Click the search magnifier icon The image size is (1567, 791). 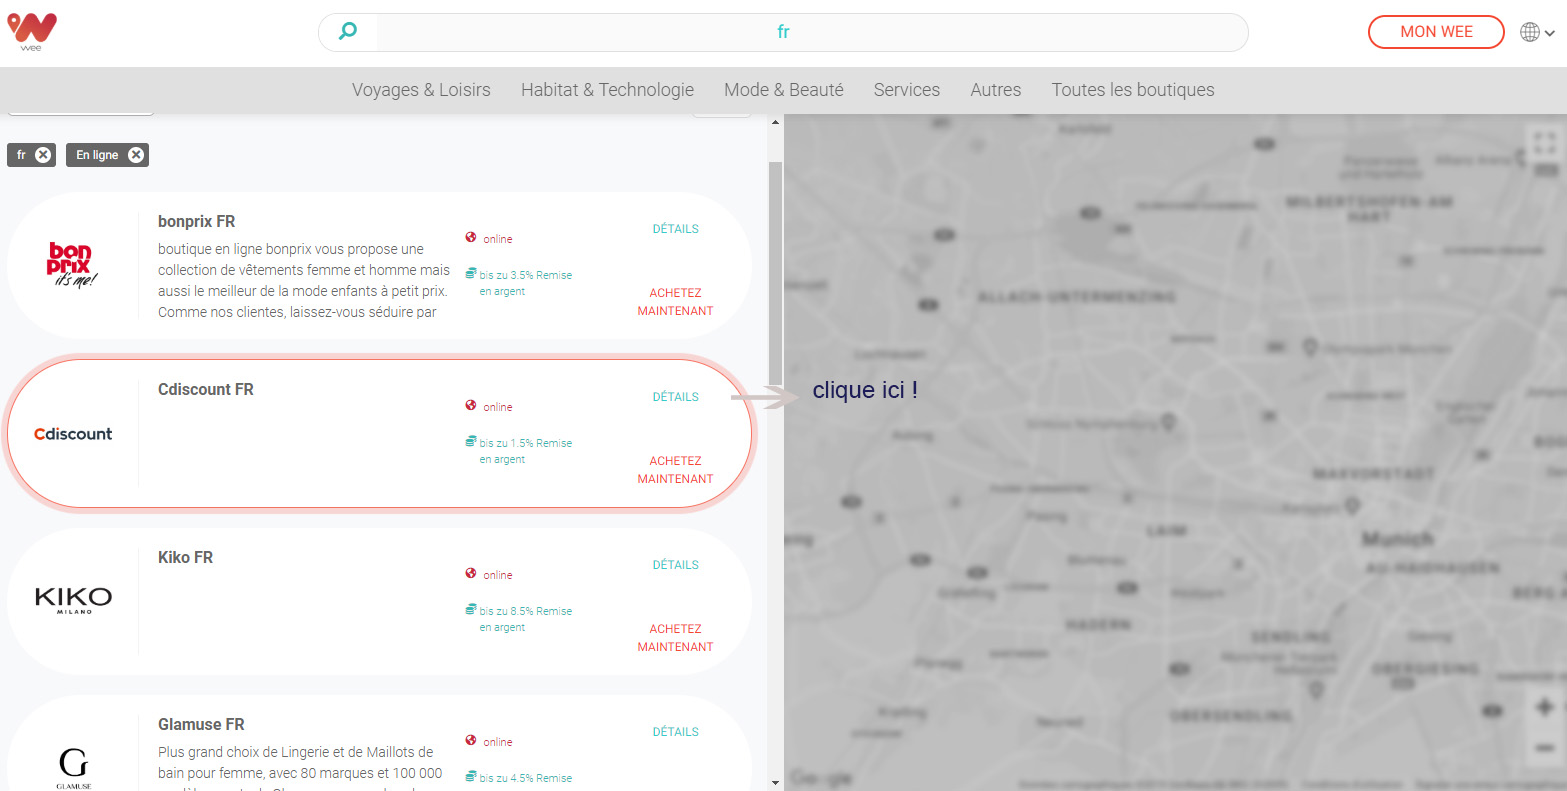point(347,31)
